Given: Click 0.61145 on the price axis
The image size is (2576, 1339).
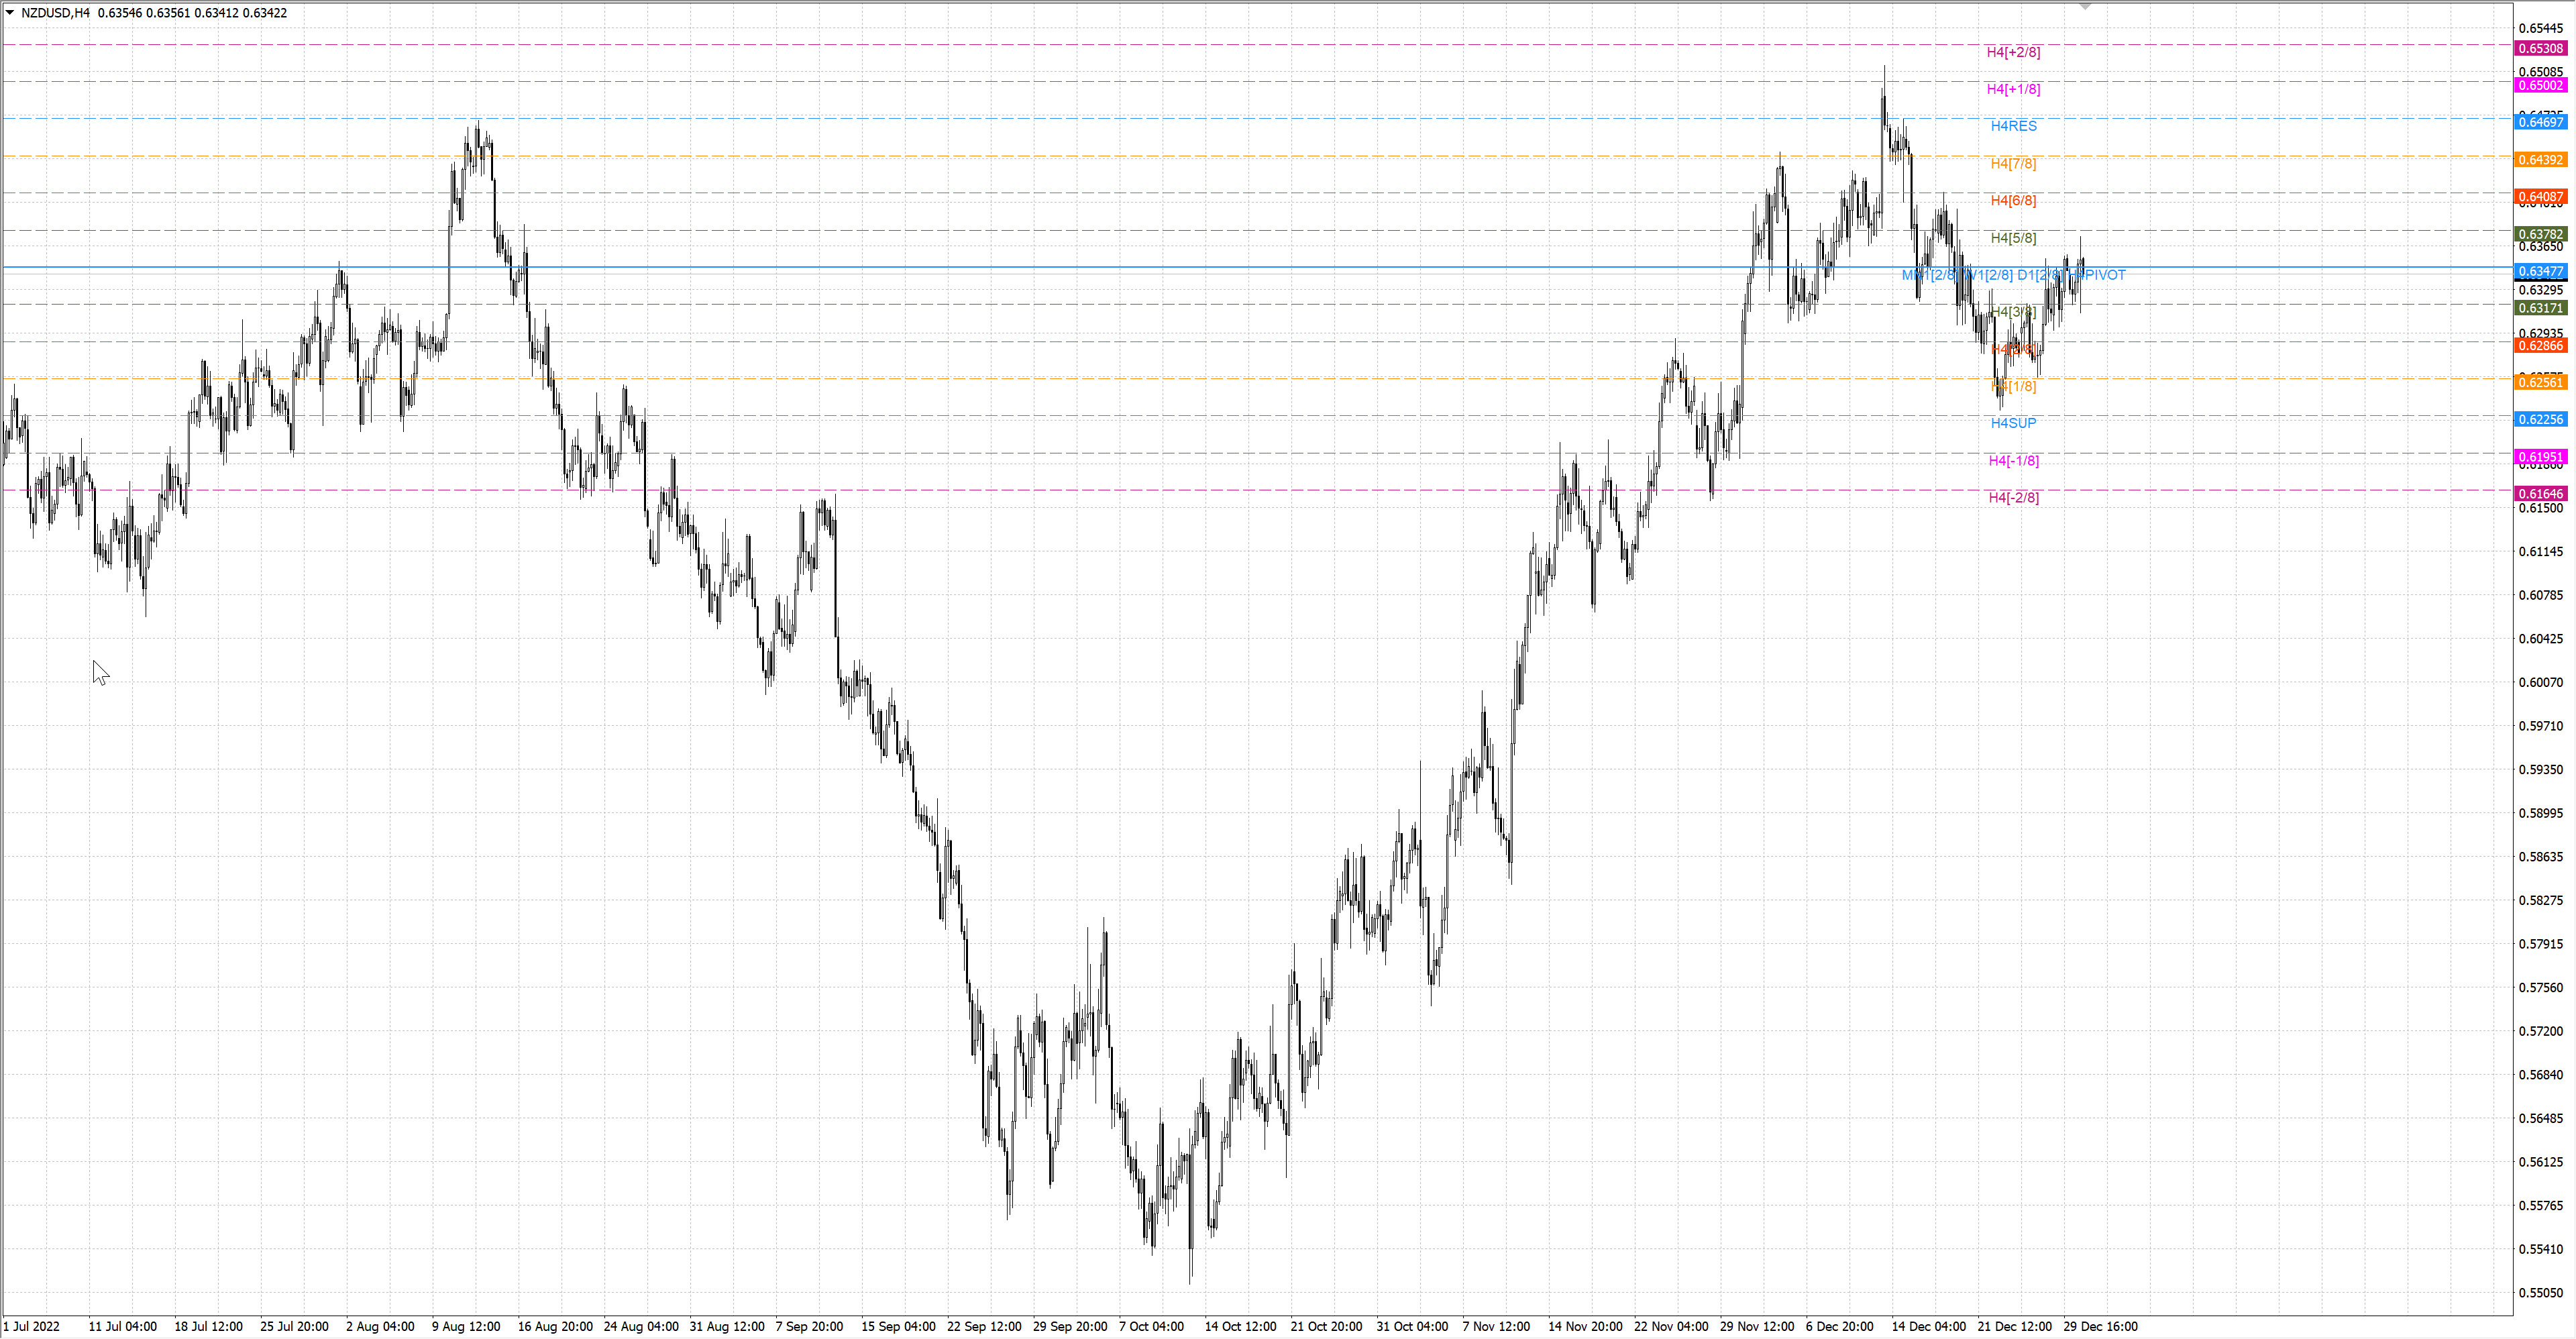Looking at the screenshot, I should point(2541,551).
